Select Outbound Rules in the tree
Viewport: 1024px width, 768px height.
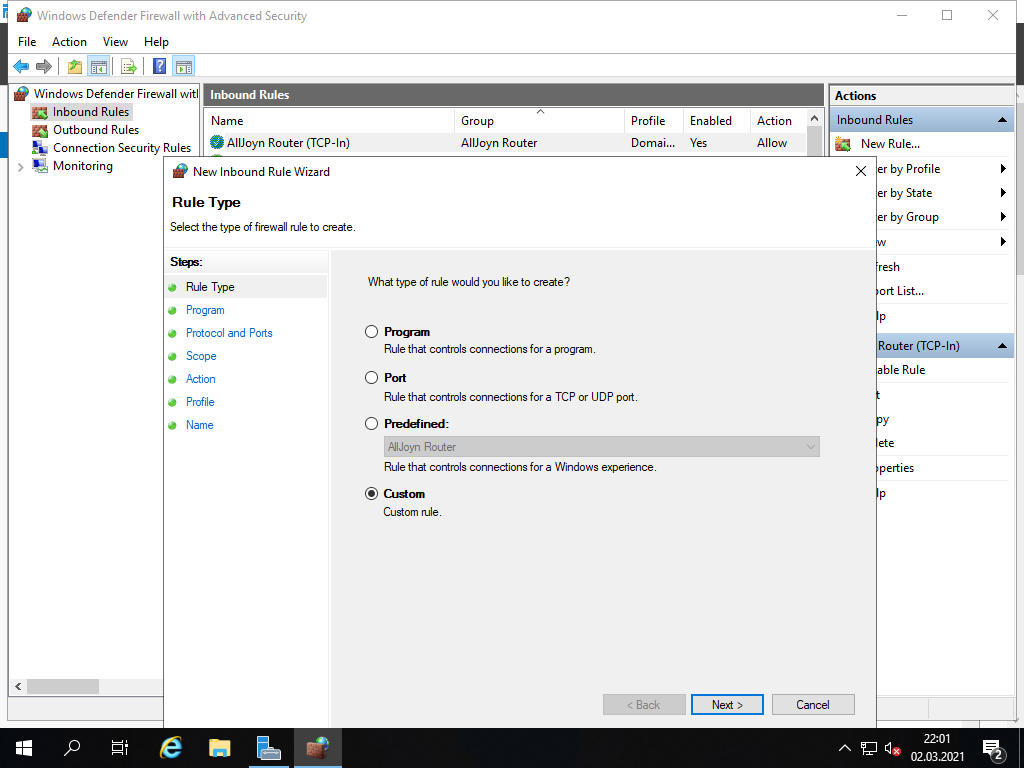tap(95, 130)
